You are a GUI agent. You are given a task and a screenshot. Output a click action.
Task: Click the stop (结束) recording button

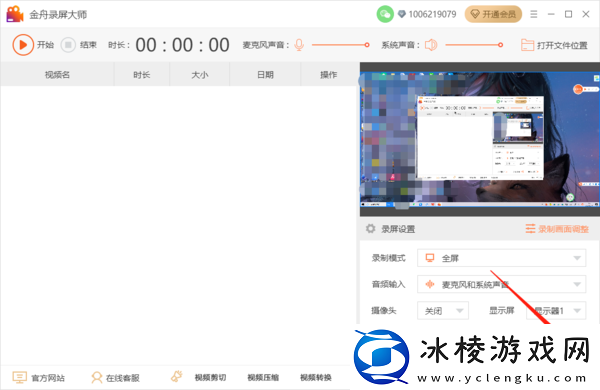[x=68, y=45]
